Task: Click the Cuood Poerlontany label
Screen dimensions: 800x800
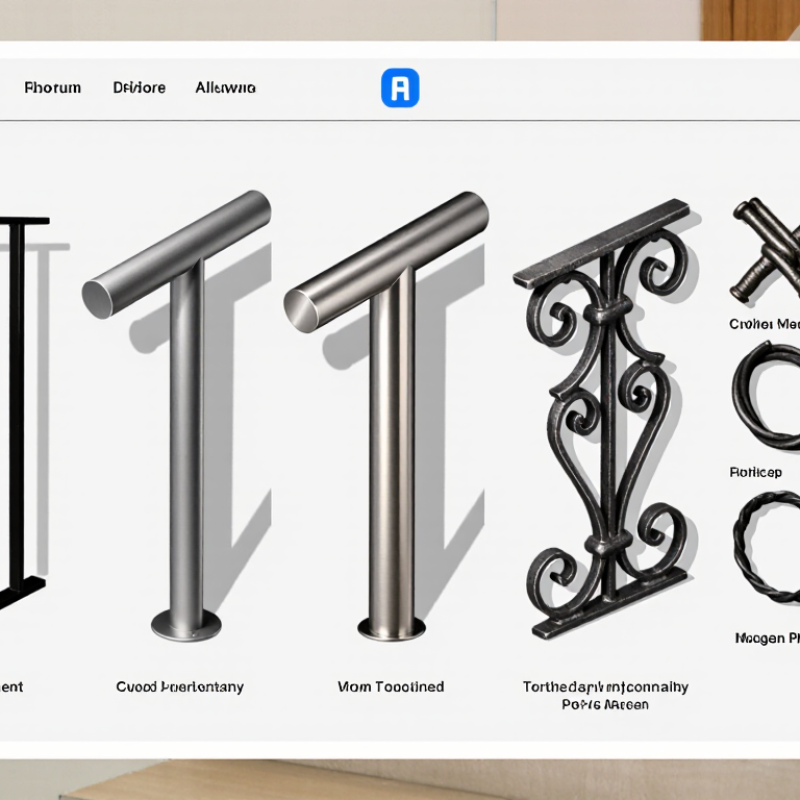Action: click(x=180, y=687)
